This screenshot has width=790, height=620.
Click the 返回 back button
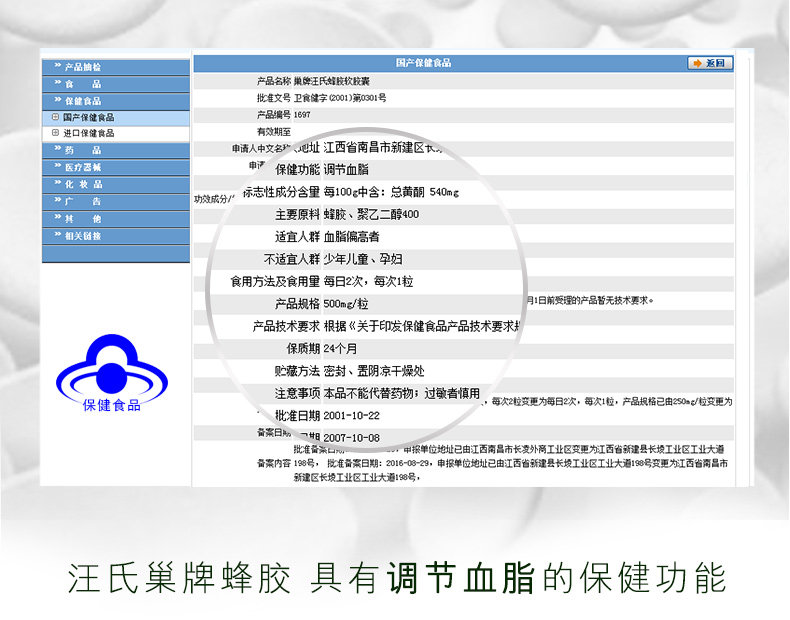[x=710, y=63]
